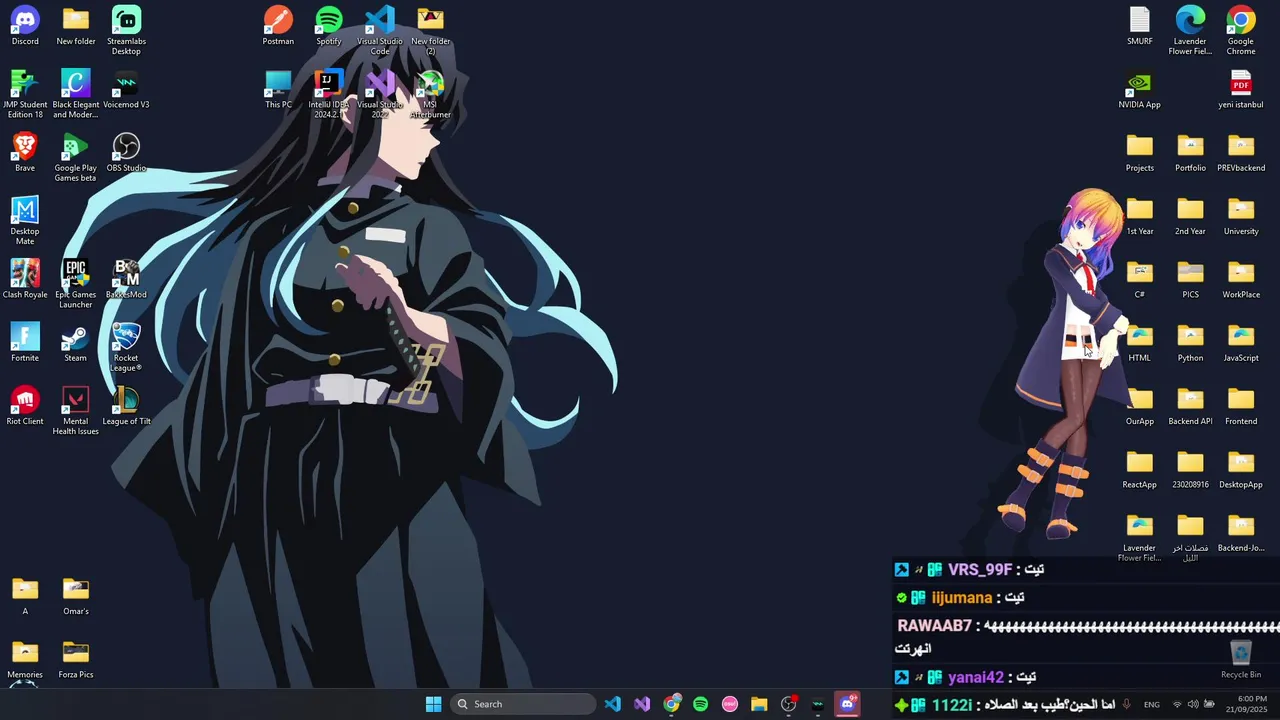Screen dimensions: 1280x720
Task: Select the DesktopApp folder
Action: click(1241, 469)
